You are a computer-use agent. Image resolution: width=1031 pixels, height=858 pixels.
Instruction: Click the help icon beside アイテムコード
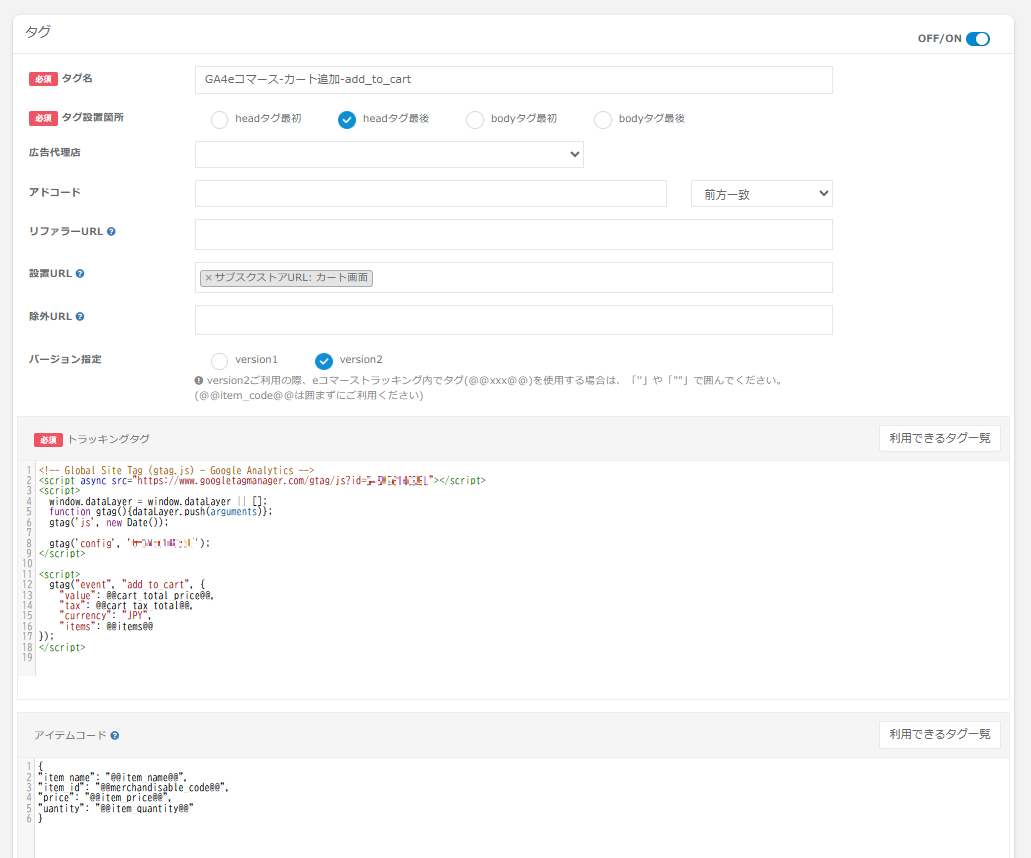click(115, 736)
